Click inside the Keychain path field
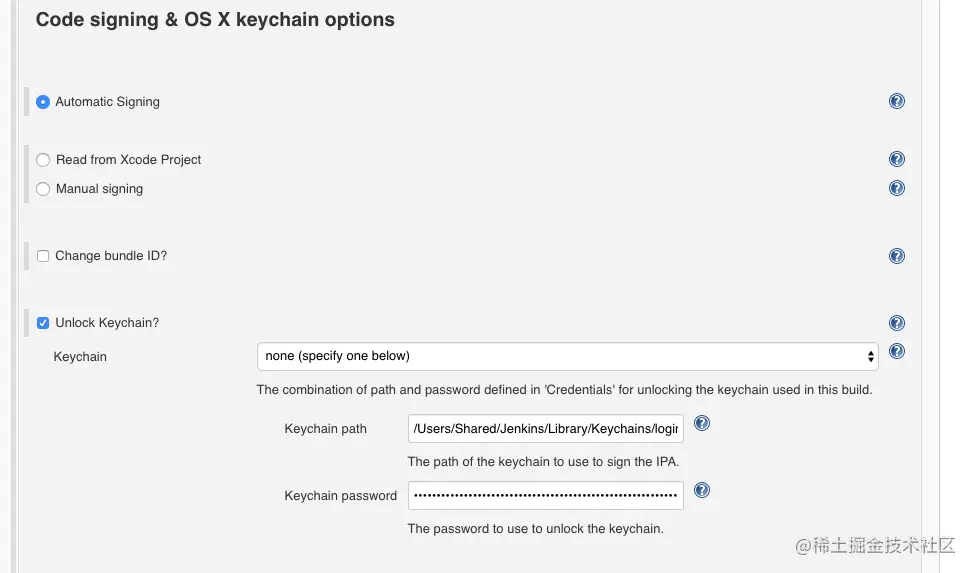Viewport: 973px width, 573px height. tap(545, 429)
